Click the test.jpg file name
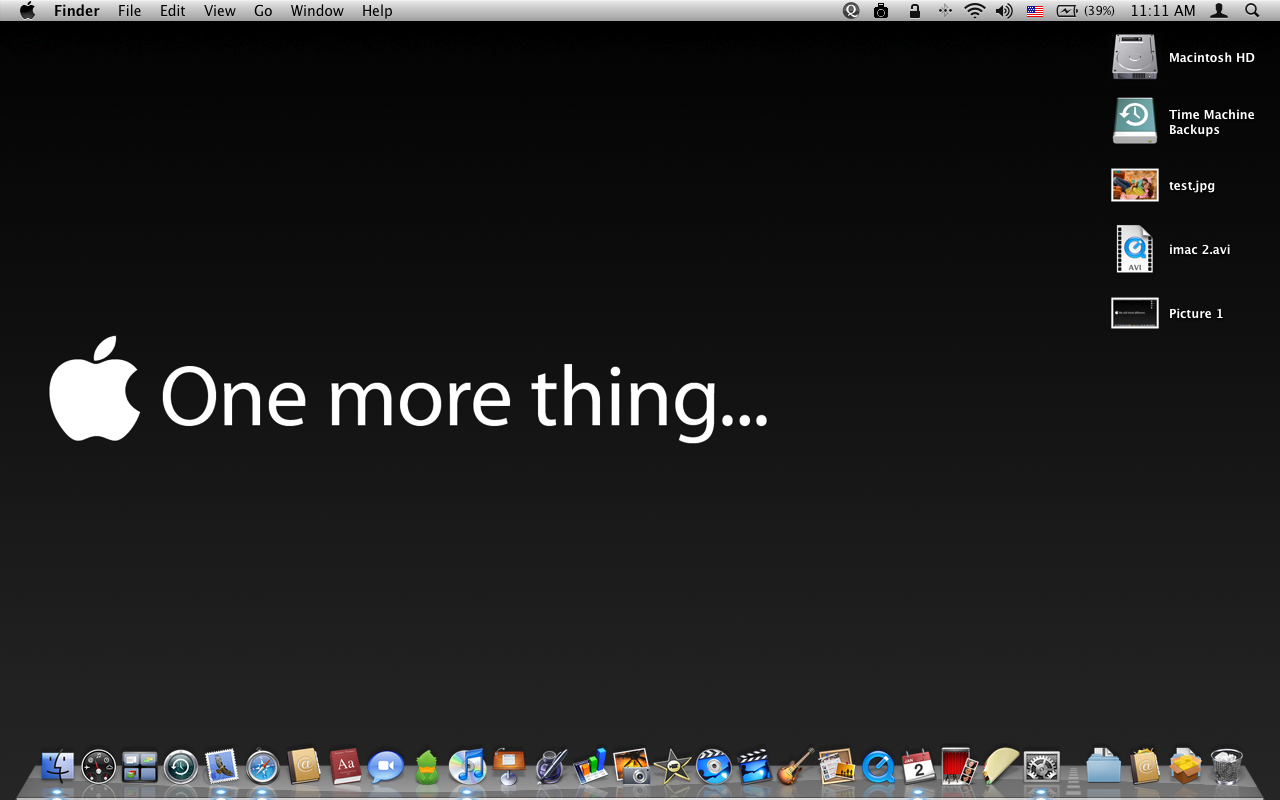 [x=1192, y=186]
